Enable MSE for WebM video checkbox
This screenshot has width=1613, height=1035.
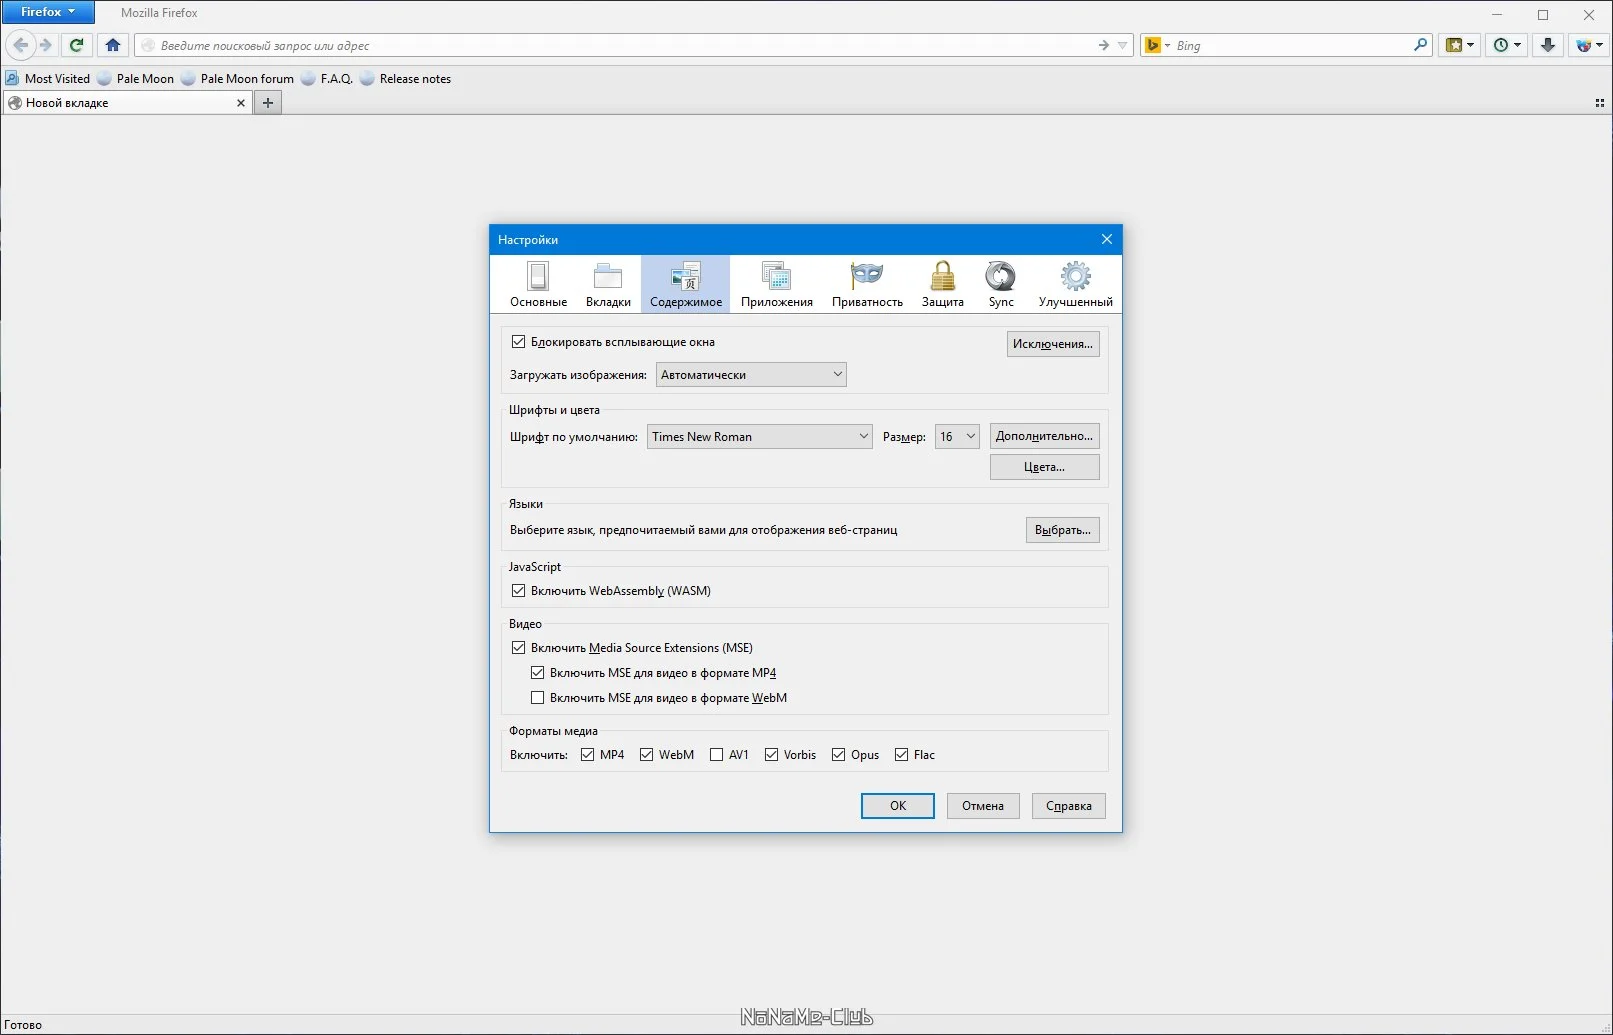537,698
